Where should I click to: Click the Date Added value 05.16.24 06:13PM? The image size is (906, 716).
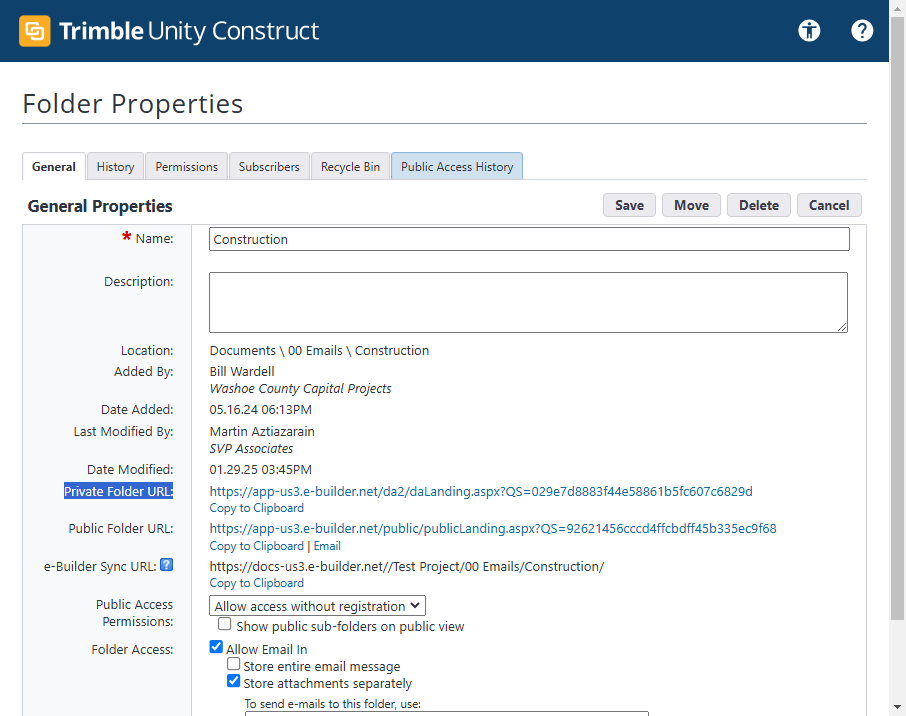[261, 409]
